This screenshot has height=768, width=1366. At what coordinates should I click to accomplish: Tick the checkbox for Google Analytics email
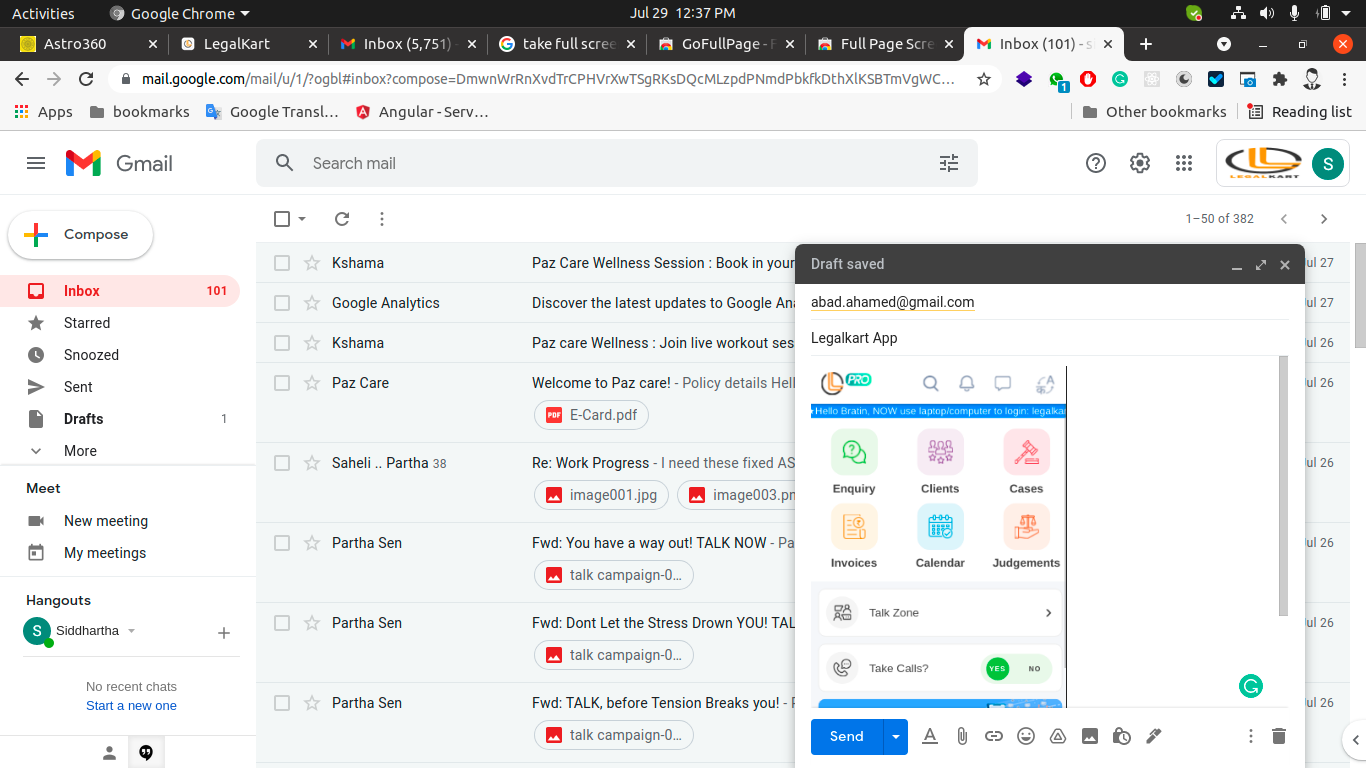[282, 303]
